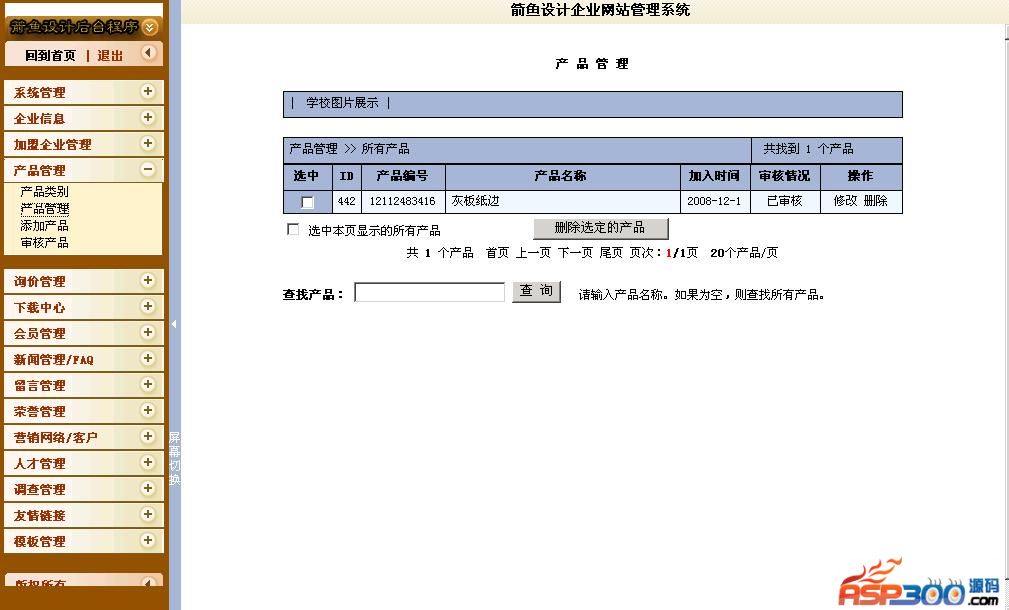Expand 调查管理 with its plus icon

pyautogui.click(x=148, y=488)
